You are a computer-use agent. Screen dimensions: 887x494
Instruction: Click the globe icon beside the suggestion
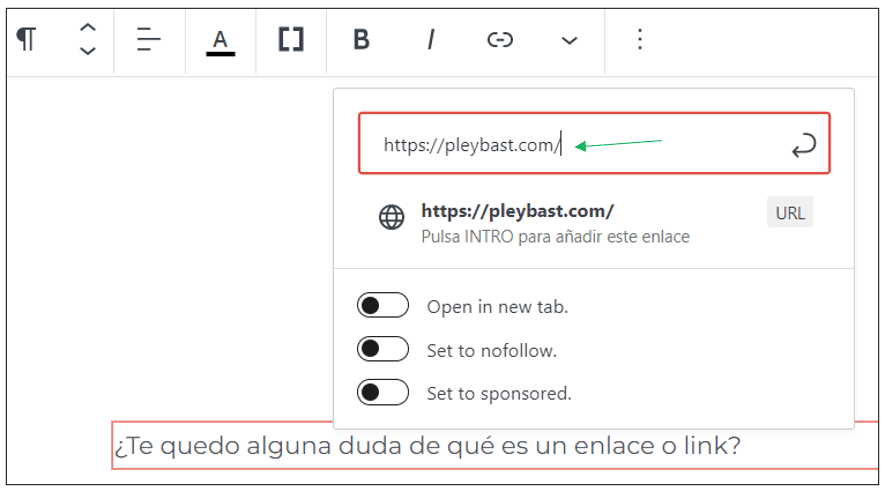pos(392,218)
